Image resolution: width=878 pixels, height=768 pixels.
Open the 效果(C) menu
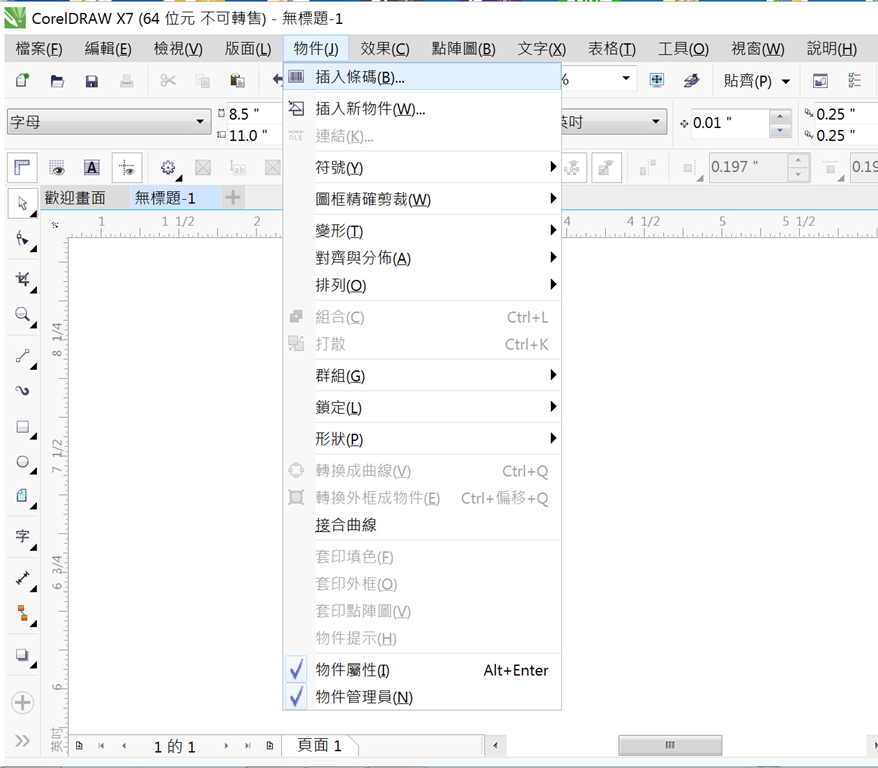click(385, 49)
